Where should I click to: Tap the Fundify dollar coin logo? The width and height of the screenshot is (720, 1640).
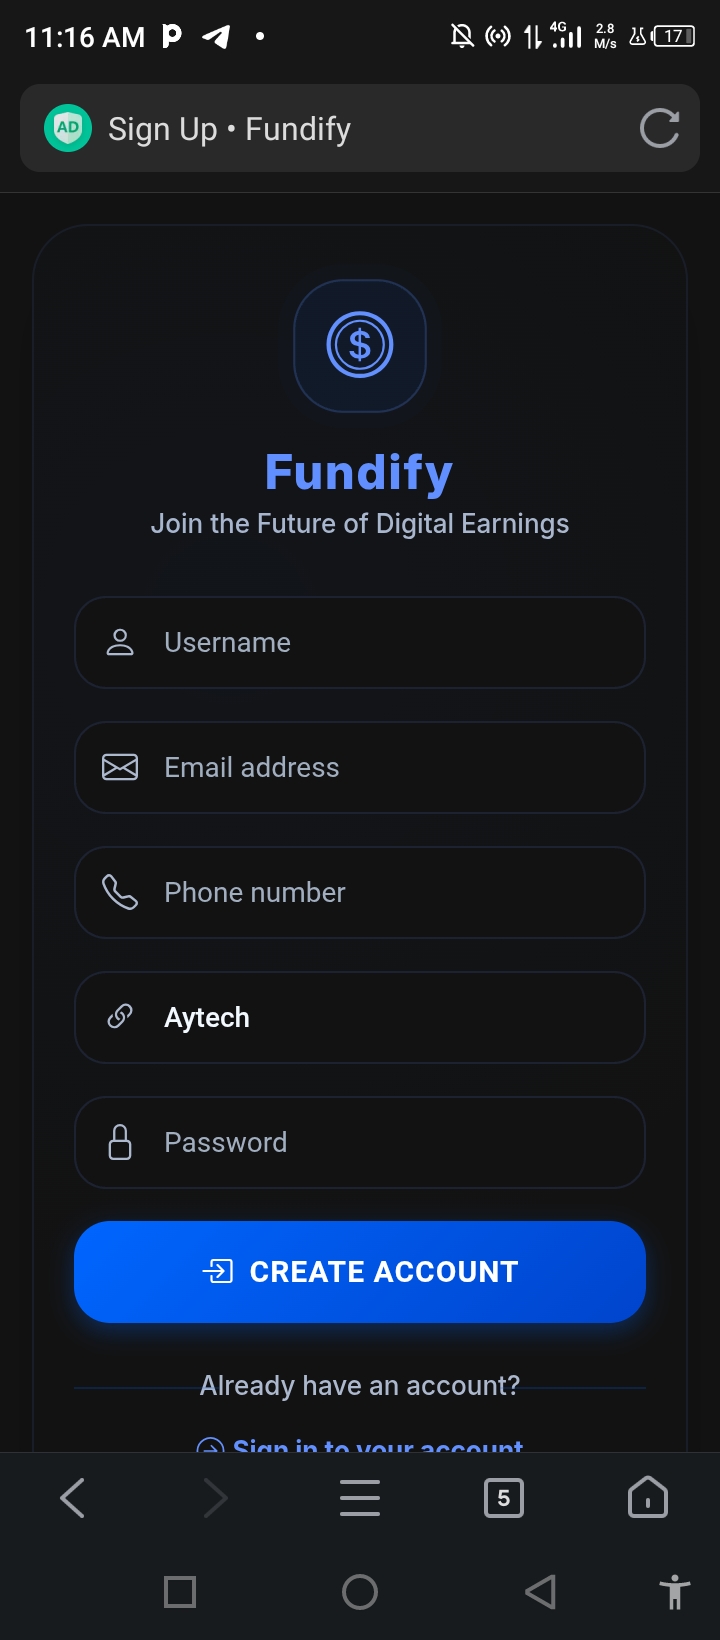point(360,345)
